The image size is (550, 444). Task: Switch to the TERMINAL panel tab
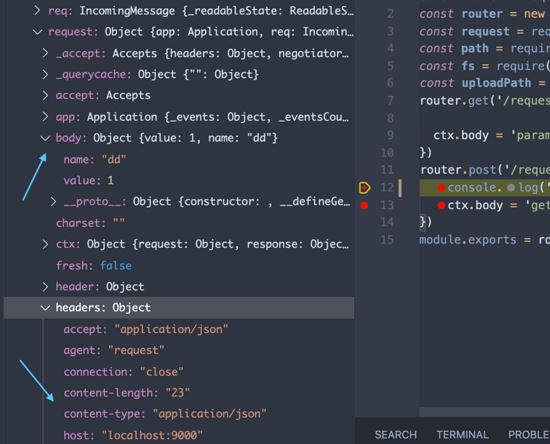(x=462, y=435)
